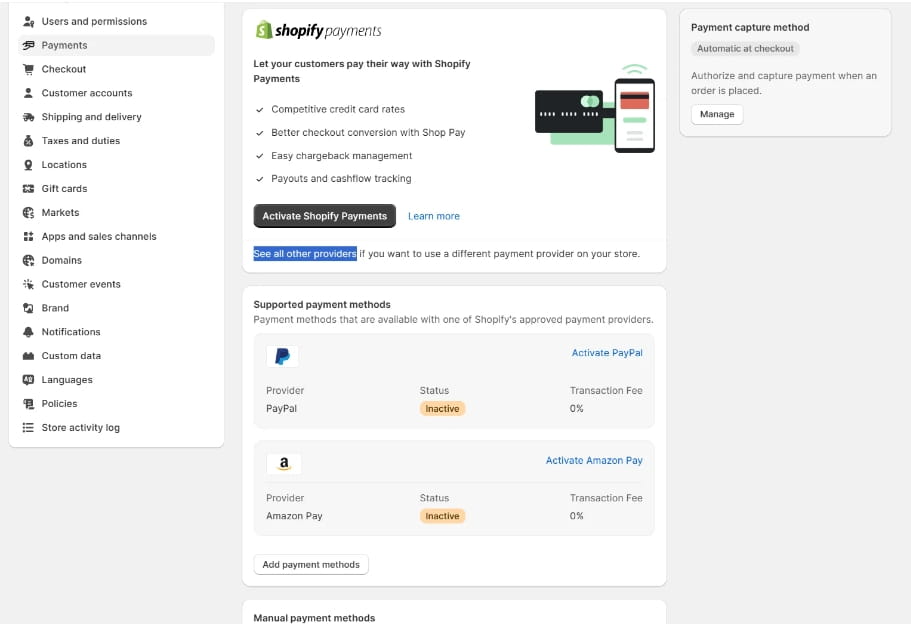Open the Markets globe icon

point(28,212)
